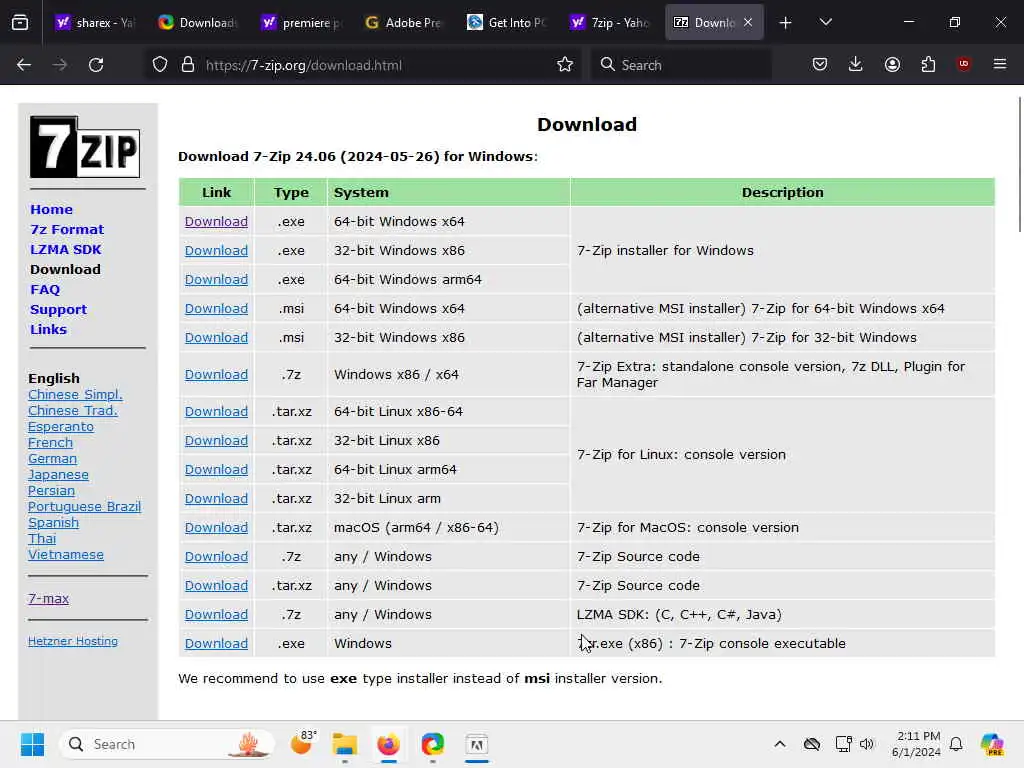The height and width of the screenshot is (768, 1024).
Task: Switch to the Adobe Pre tab
Action: [405, 23]
